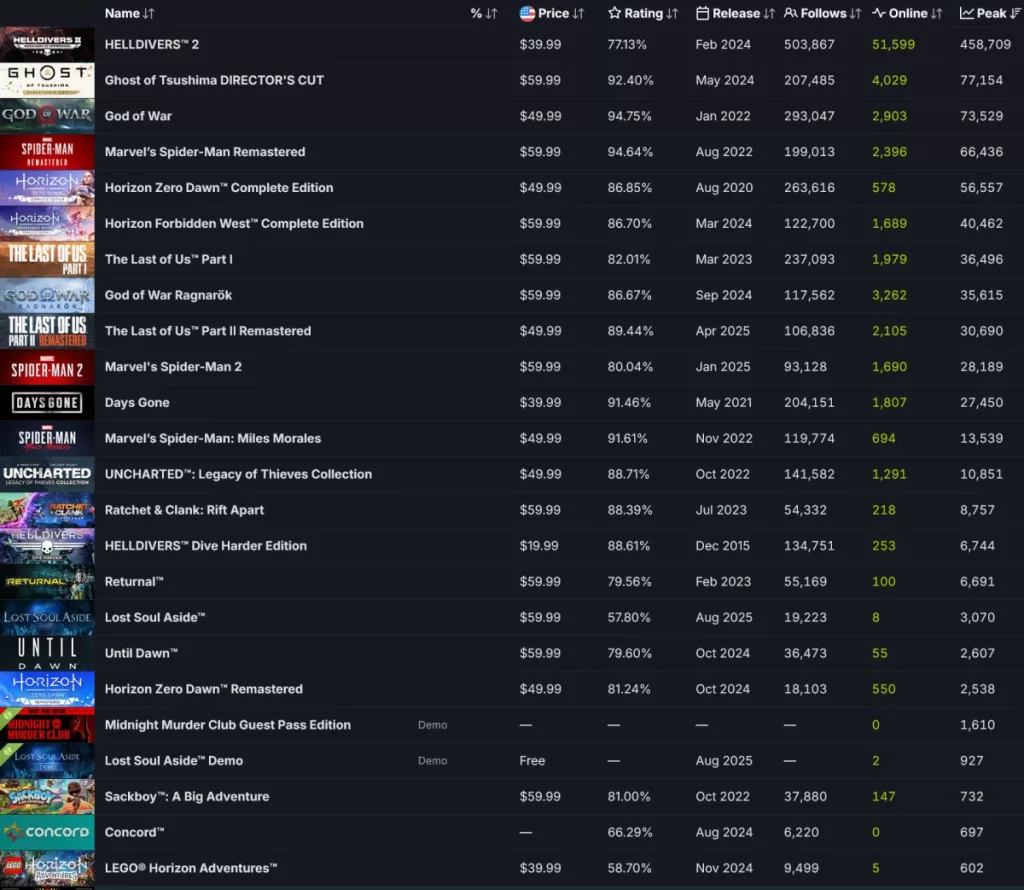1024x890 pixels.
Task: Click the pulse icon in Online header
Action: coord(878,14)
